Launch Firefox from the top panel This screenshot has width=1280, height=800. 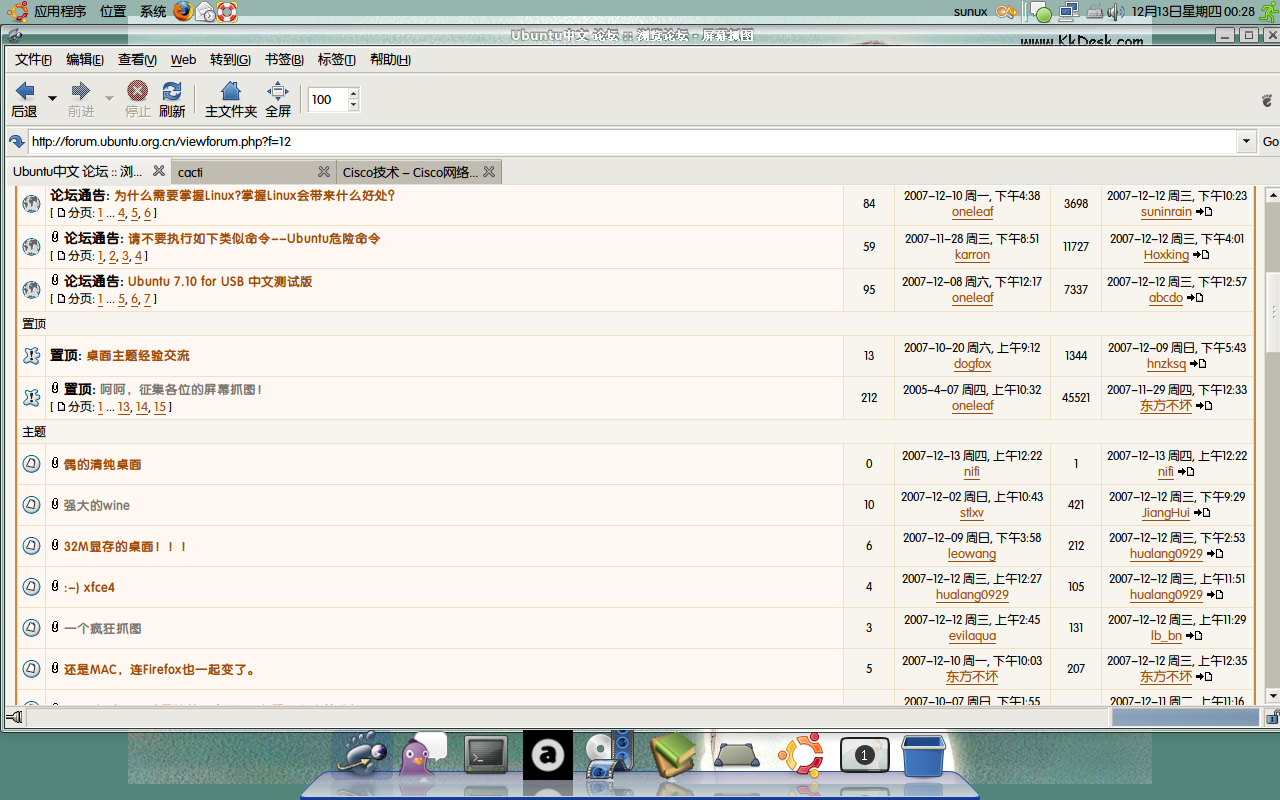point(183,11)
